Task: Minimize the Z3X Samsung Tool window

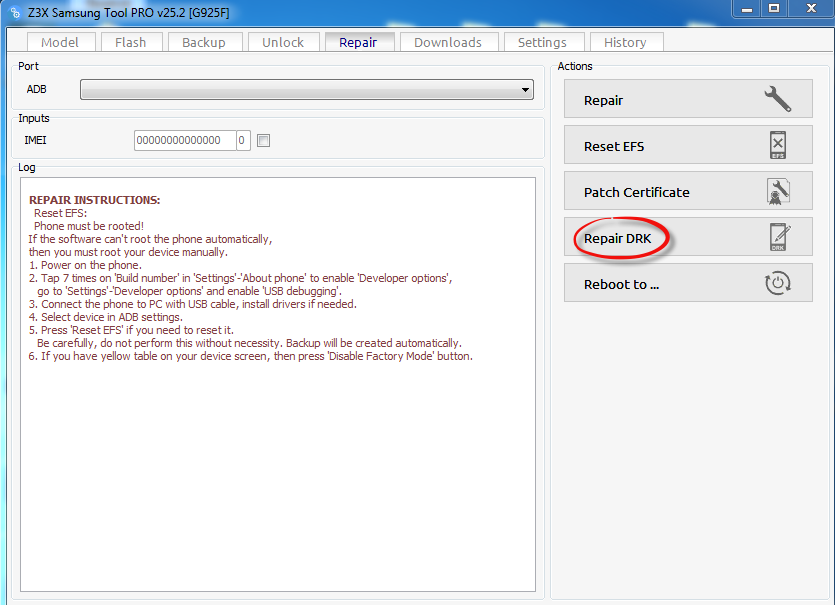Action: point(747,9)
